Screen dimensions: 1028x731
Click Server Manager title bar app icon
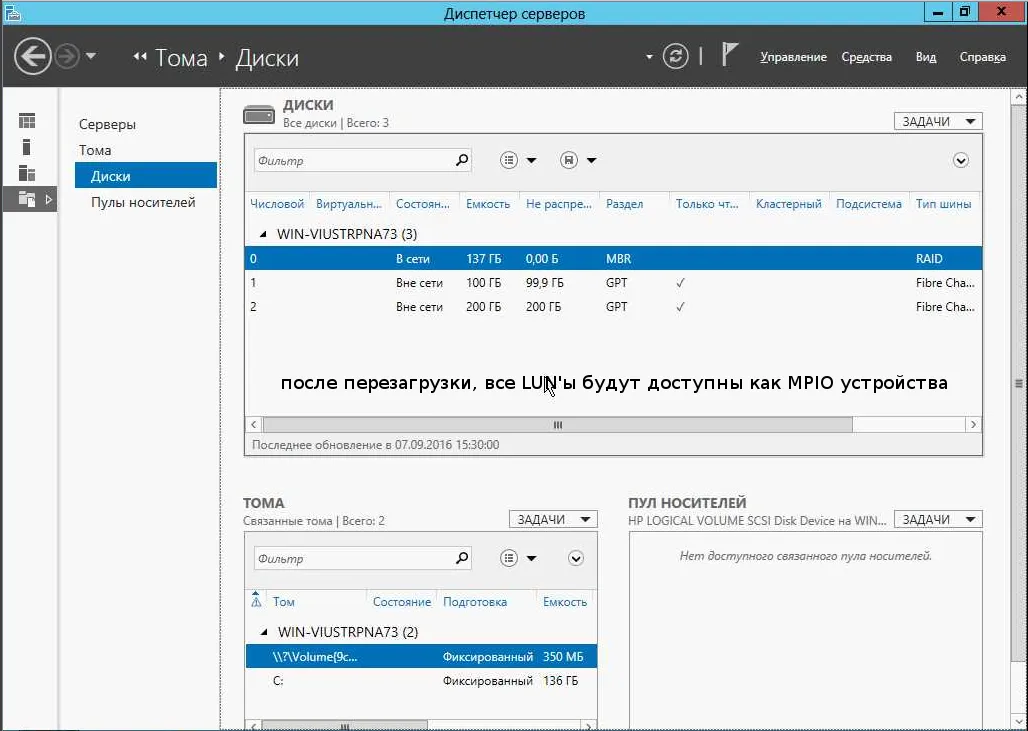pyautogui.click(x=12, y=12)
